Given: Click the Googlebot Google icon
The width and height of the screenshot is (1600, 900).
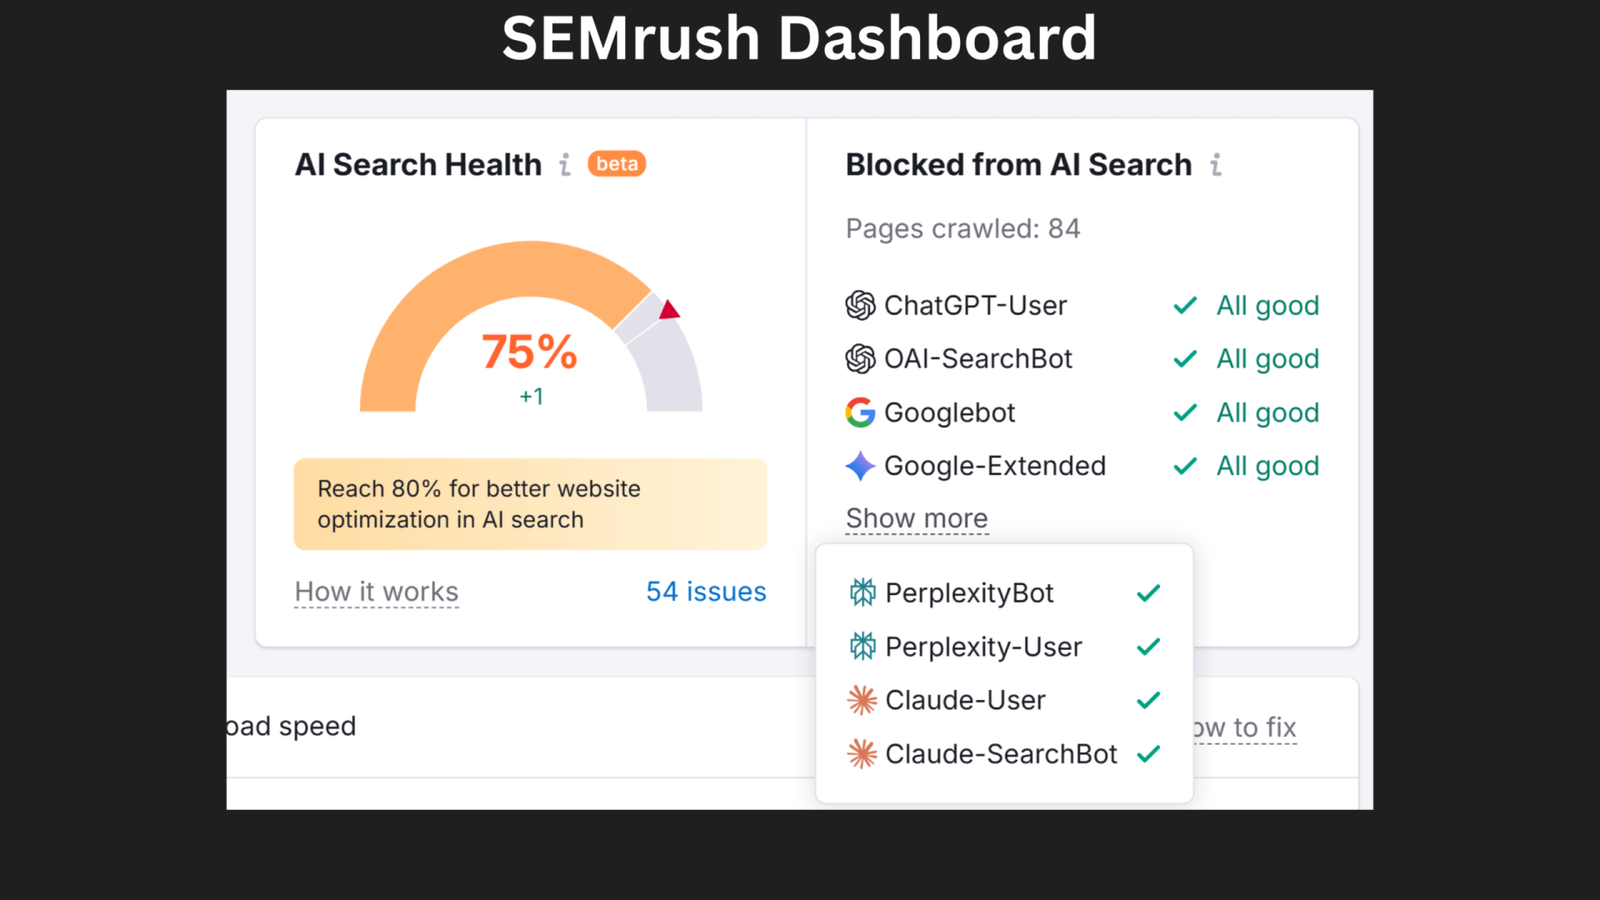Looking at the screenshot, I should [860, 412].
